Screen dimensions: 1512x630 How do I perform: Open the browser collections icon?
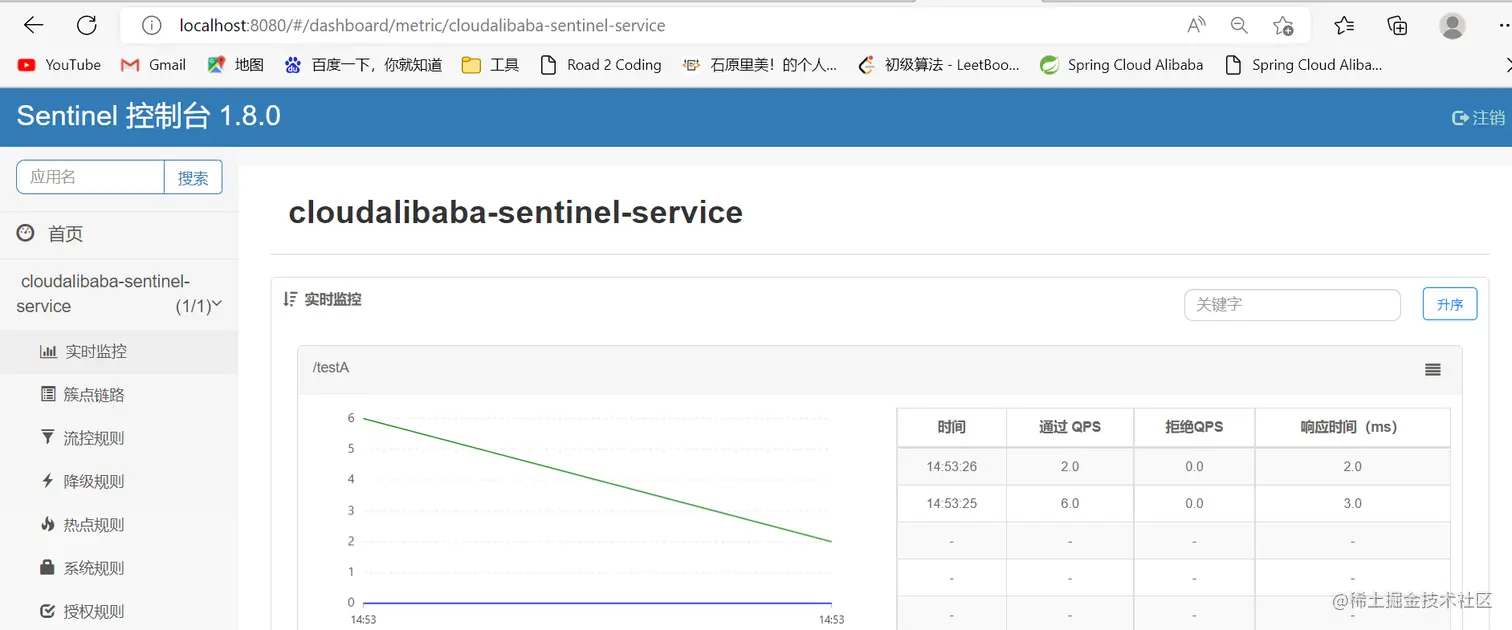click(1397, 26)
